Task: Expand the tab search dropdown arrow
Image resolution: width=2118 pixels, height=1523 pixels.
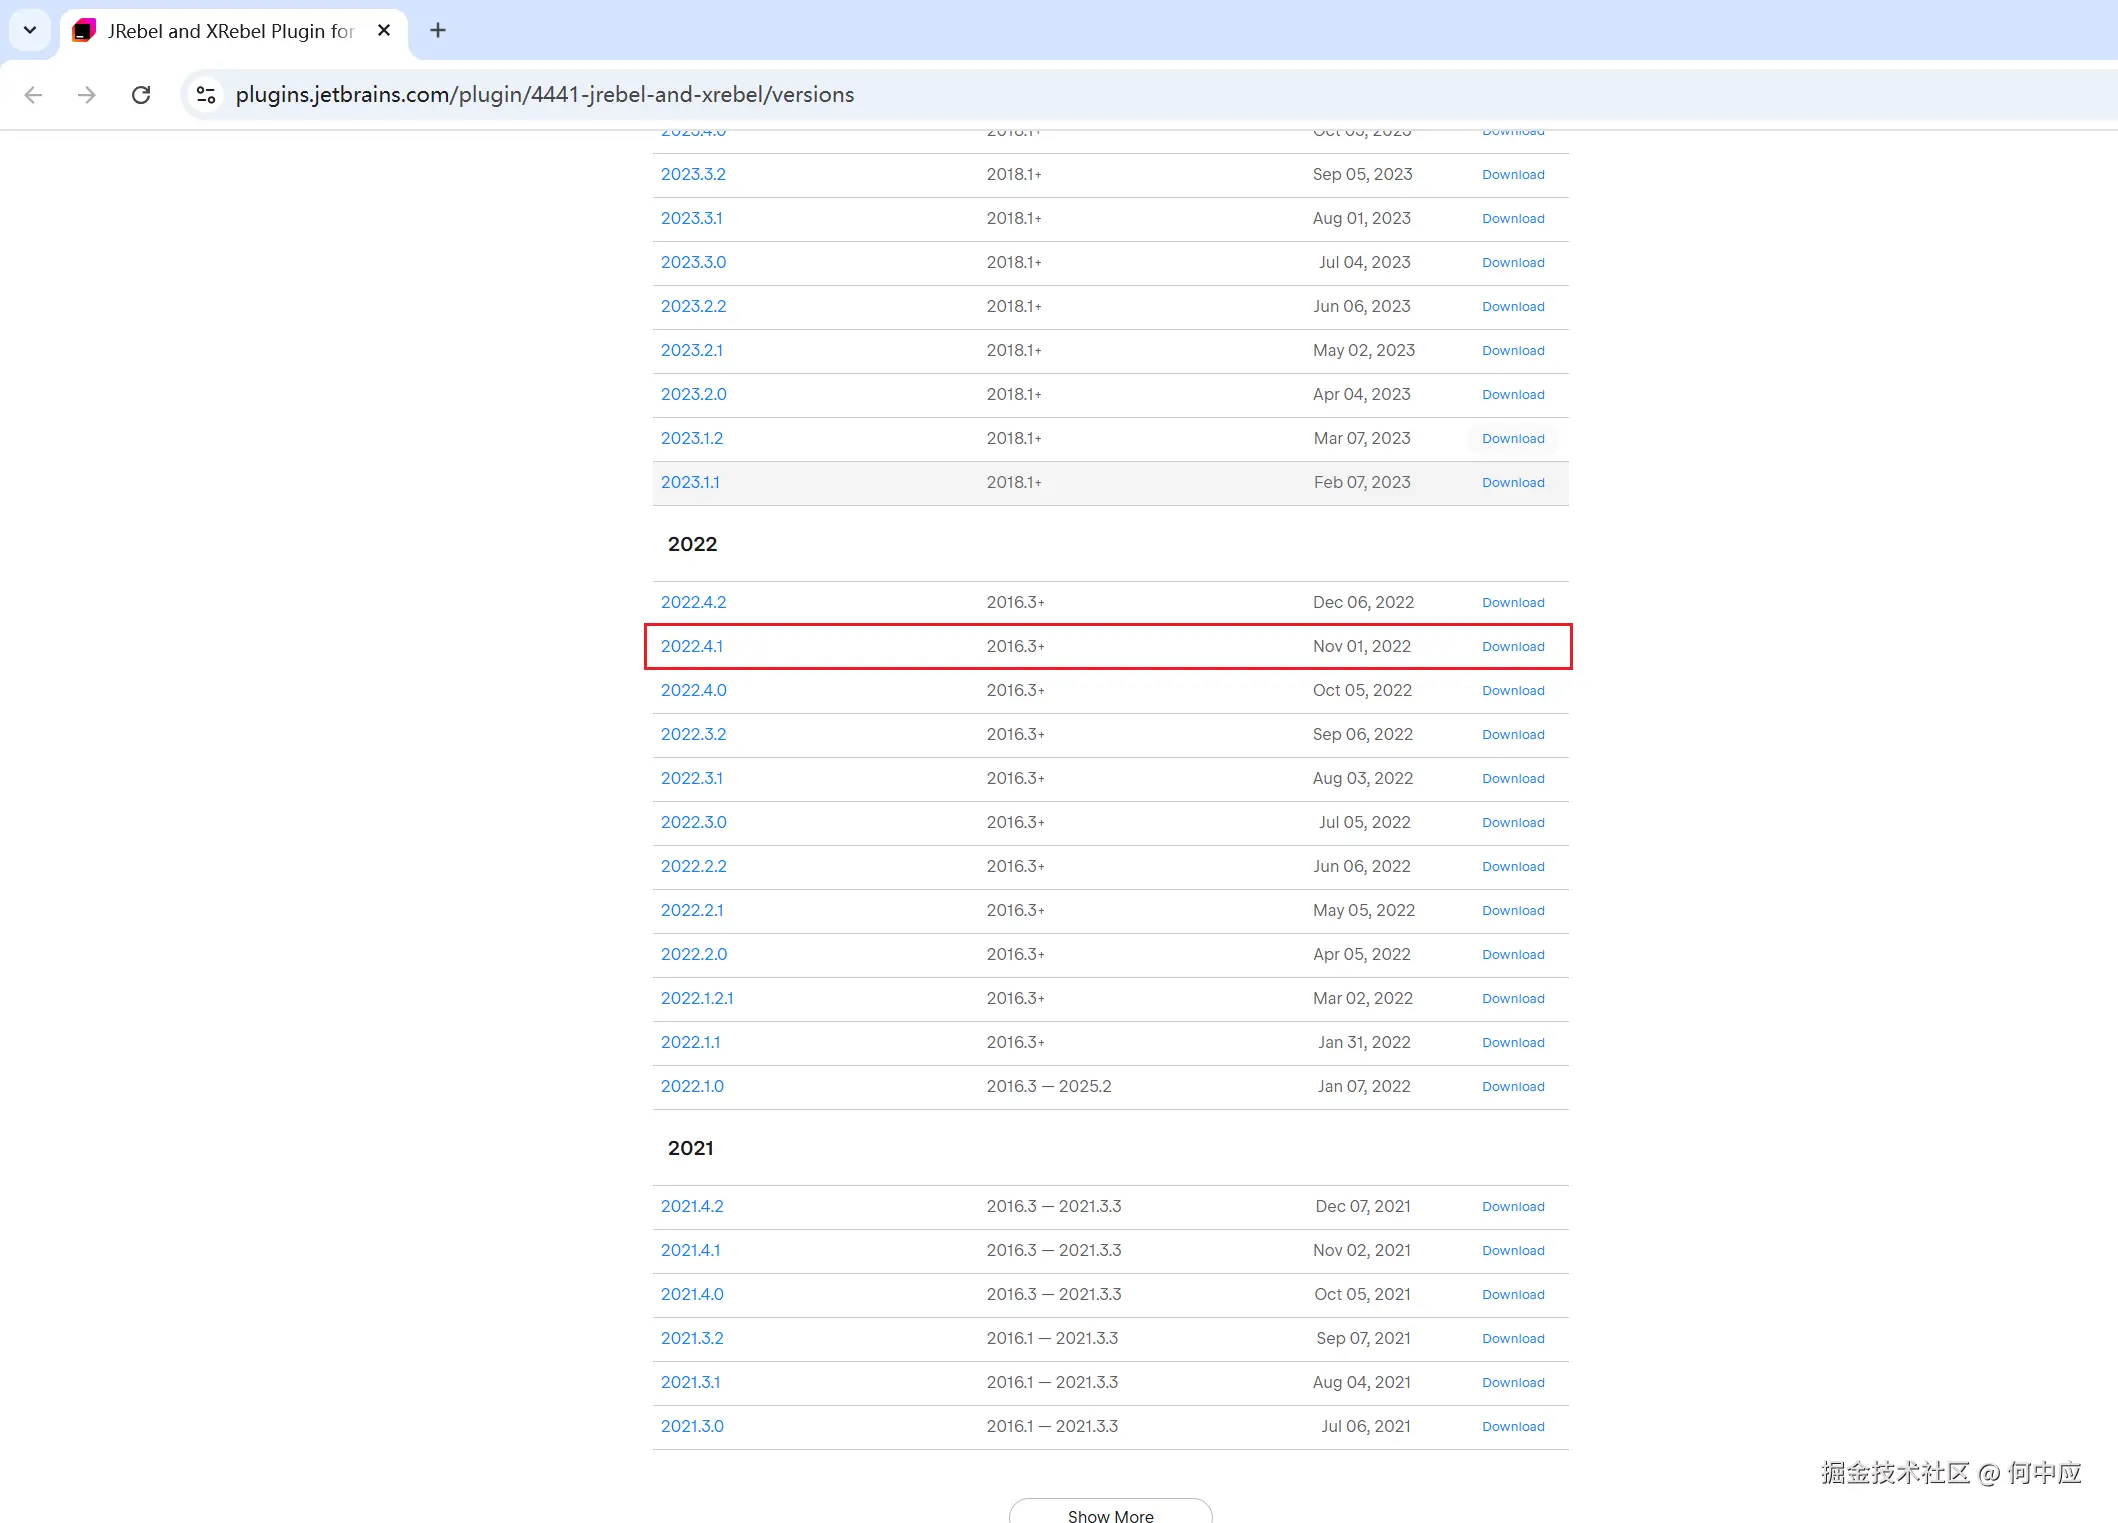Action: coord(30,31)
